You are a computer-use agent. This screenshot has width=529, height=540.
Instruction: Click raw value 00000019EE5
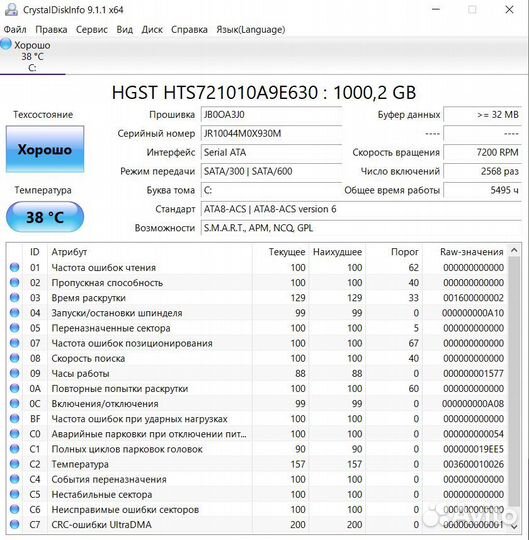click(473, 449)
